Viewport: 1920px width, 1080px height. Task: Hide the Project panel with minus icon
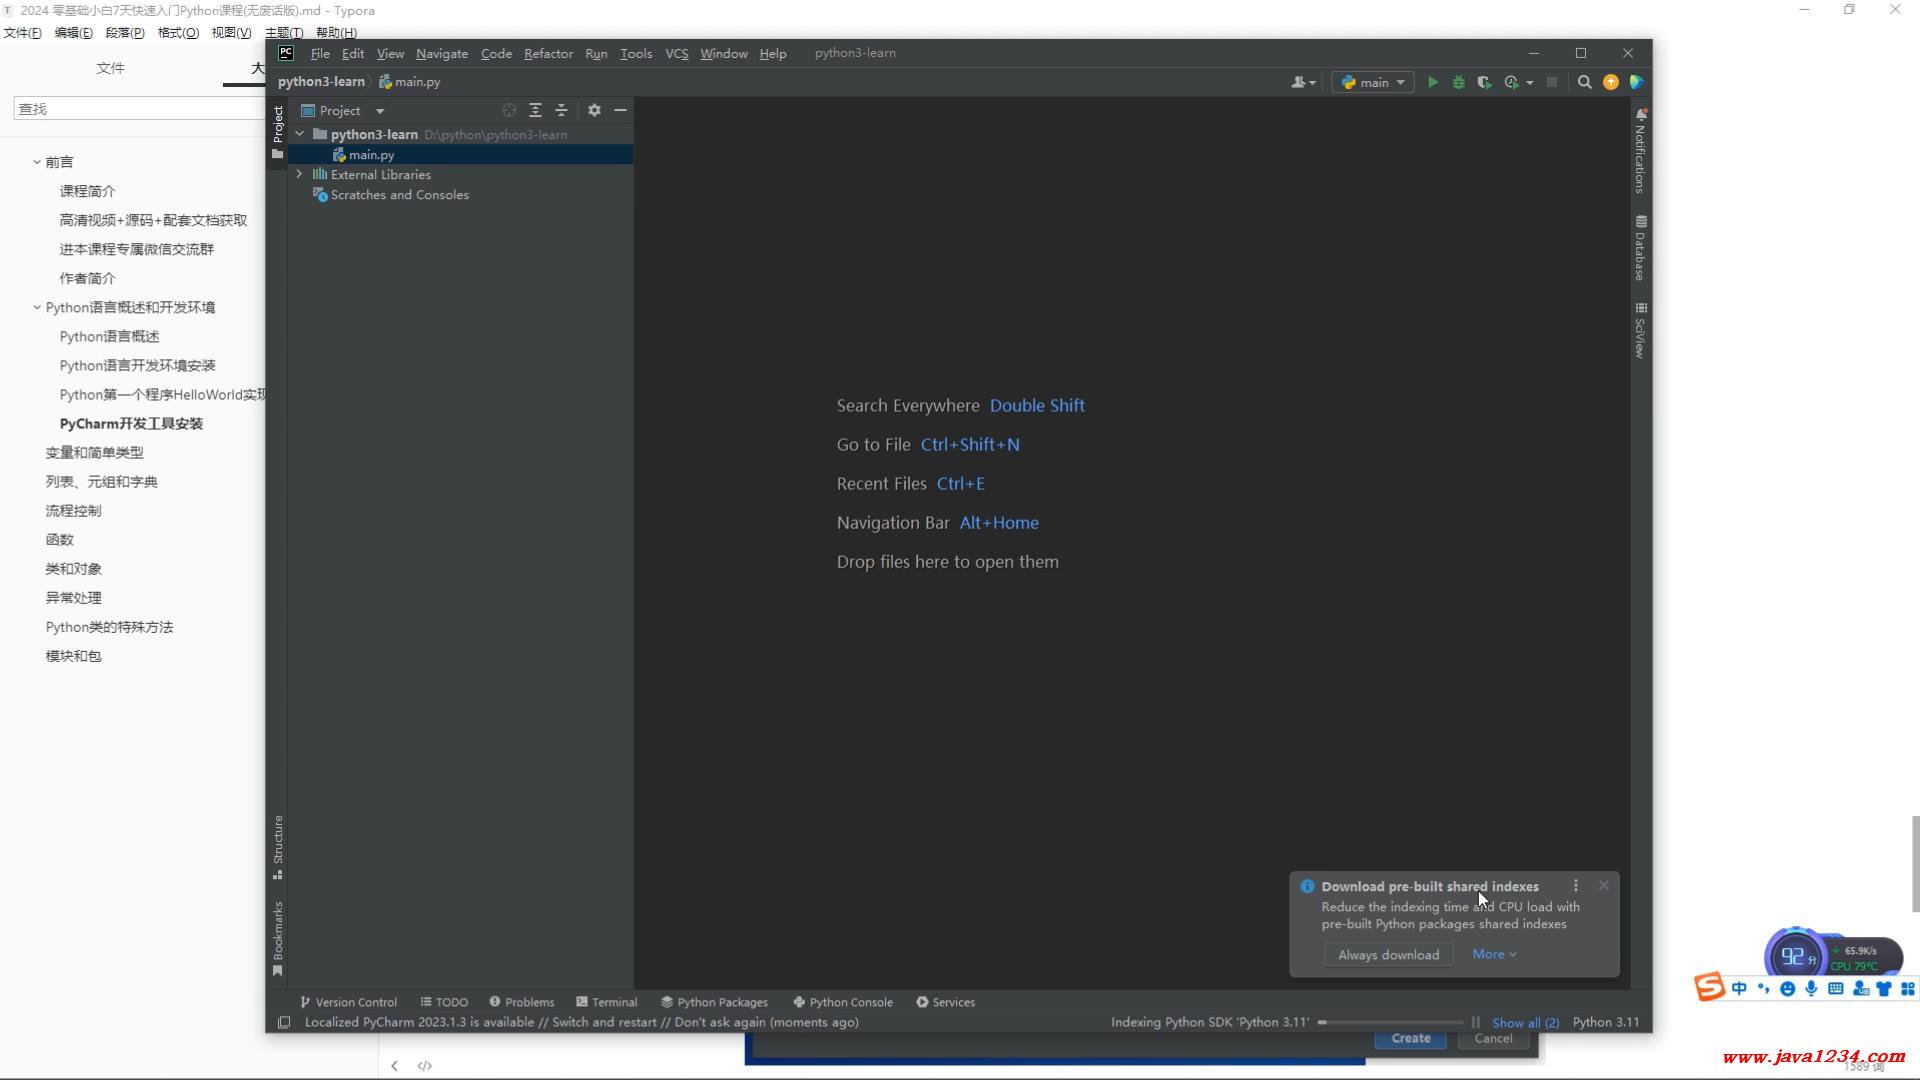(x=620, y=110)
